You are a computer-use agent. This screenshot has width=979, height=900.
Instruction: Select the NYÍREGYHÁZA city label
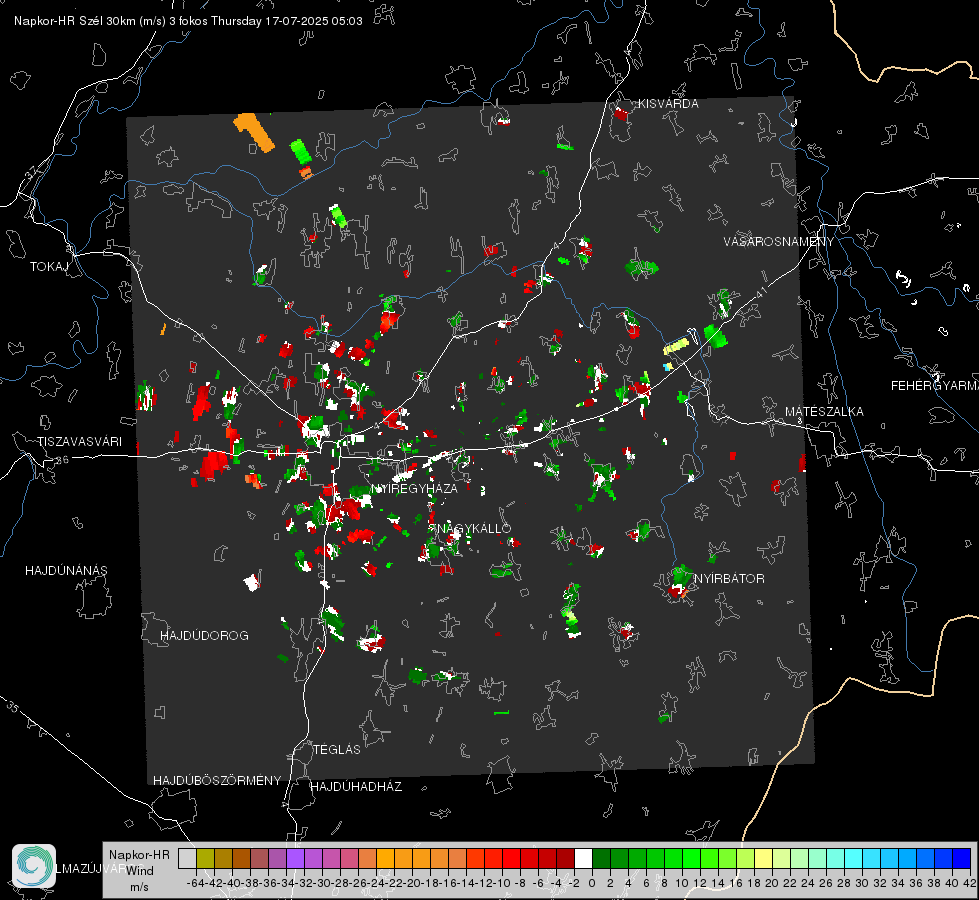pos(414,488)
